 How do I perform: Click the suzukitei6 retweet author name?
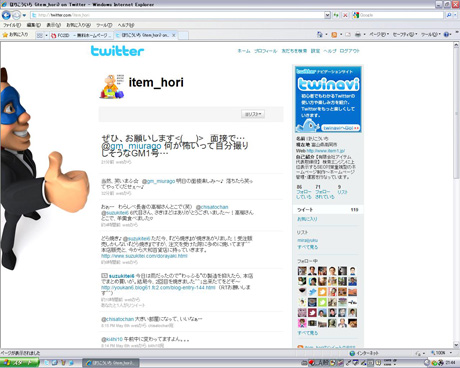pyautogui.click(x=121, y=276)
